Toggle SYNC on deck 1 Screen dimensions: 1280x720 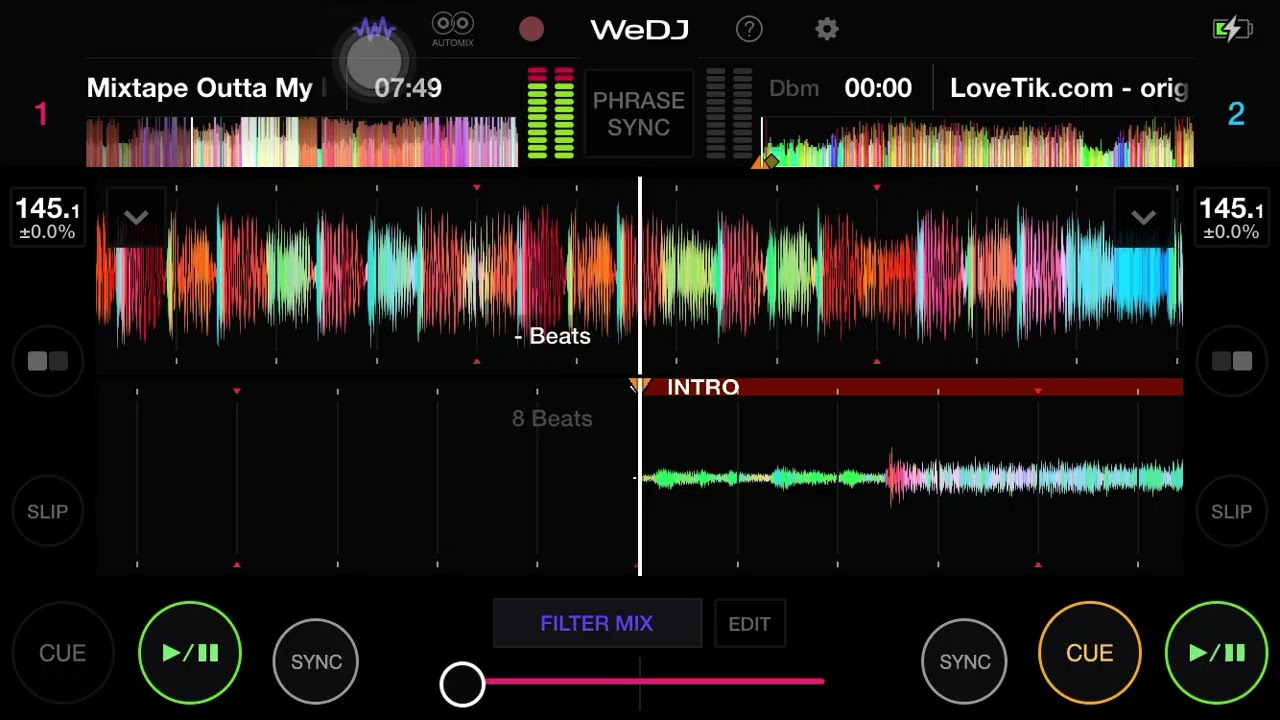coord(316,661)
